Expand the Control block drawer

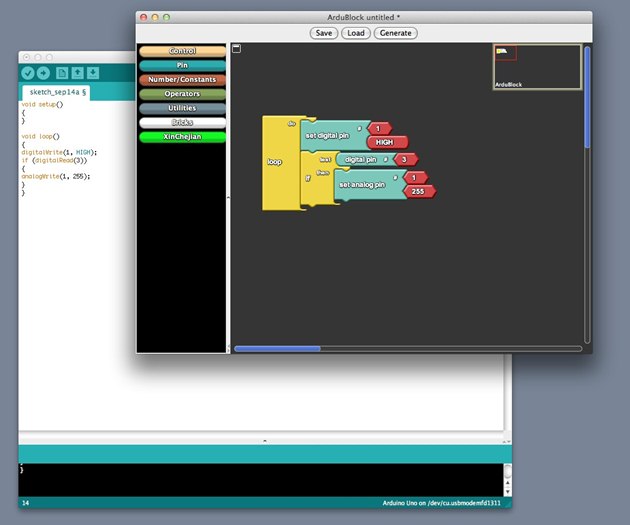[182, 51]
